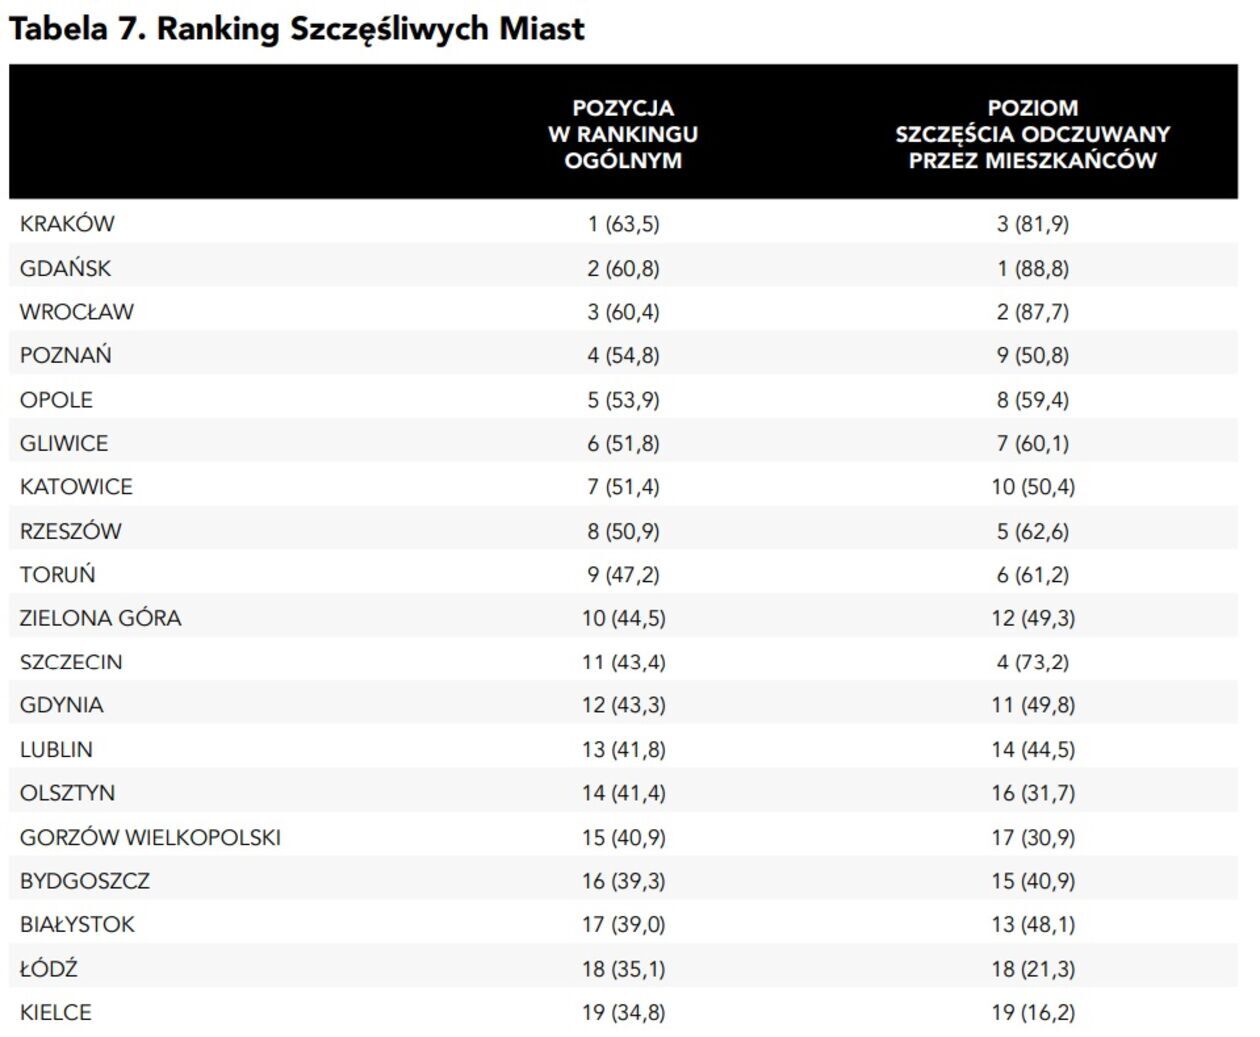Screen dimensions: 1260x1037
Task: Select the OPOLE city name
Action: (x=56, y=400)
